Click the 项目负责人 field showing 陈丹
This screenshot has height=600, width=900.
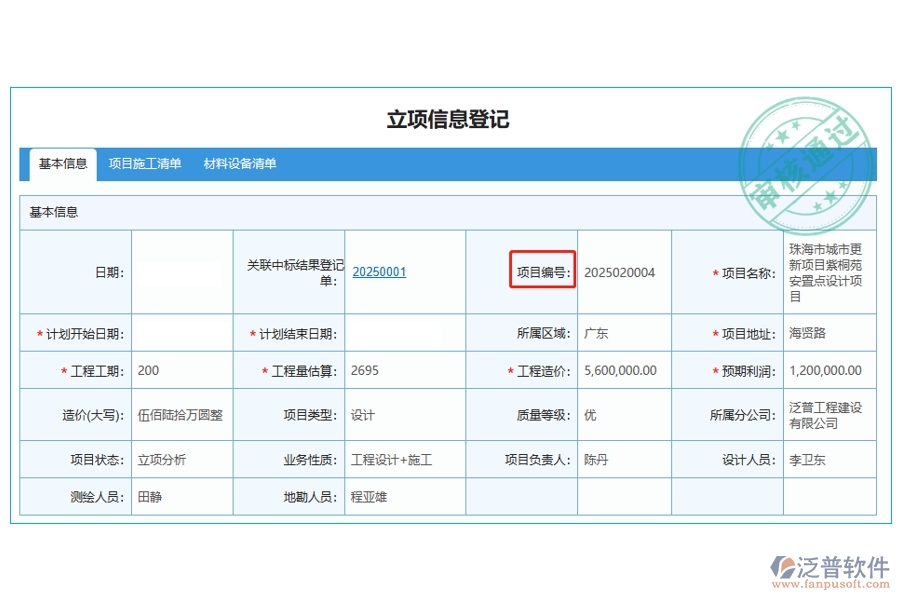coord(622,459)
